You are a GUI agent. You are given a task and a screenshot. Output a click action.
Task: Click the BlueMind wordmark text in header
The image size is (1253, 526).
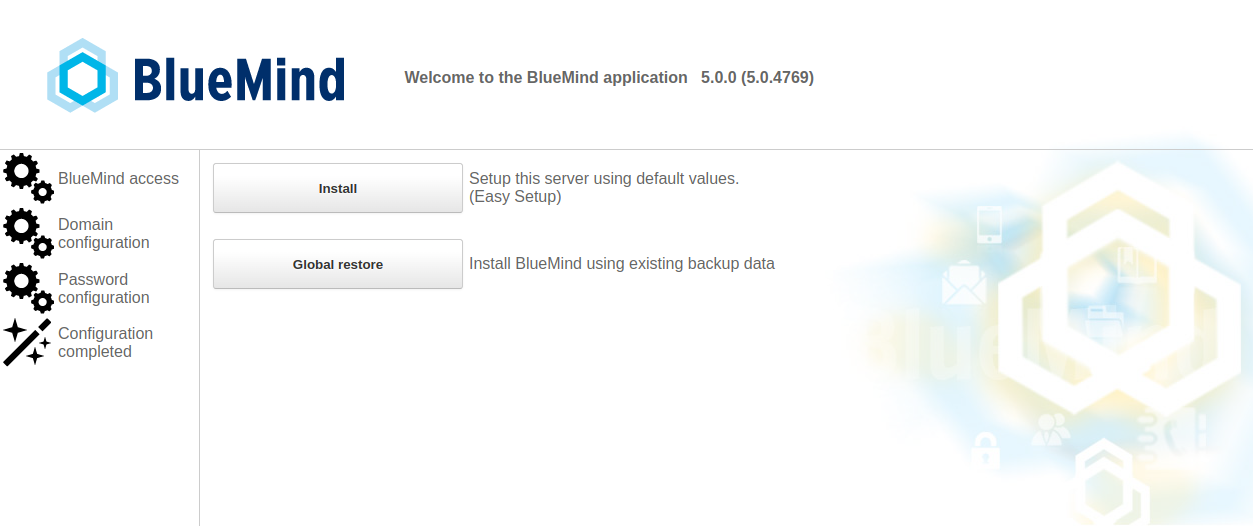[x=238, y=79]
